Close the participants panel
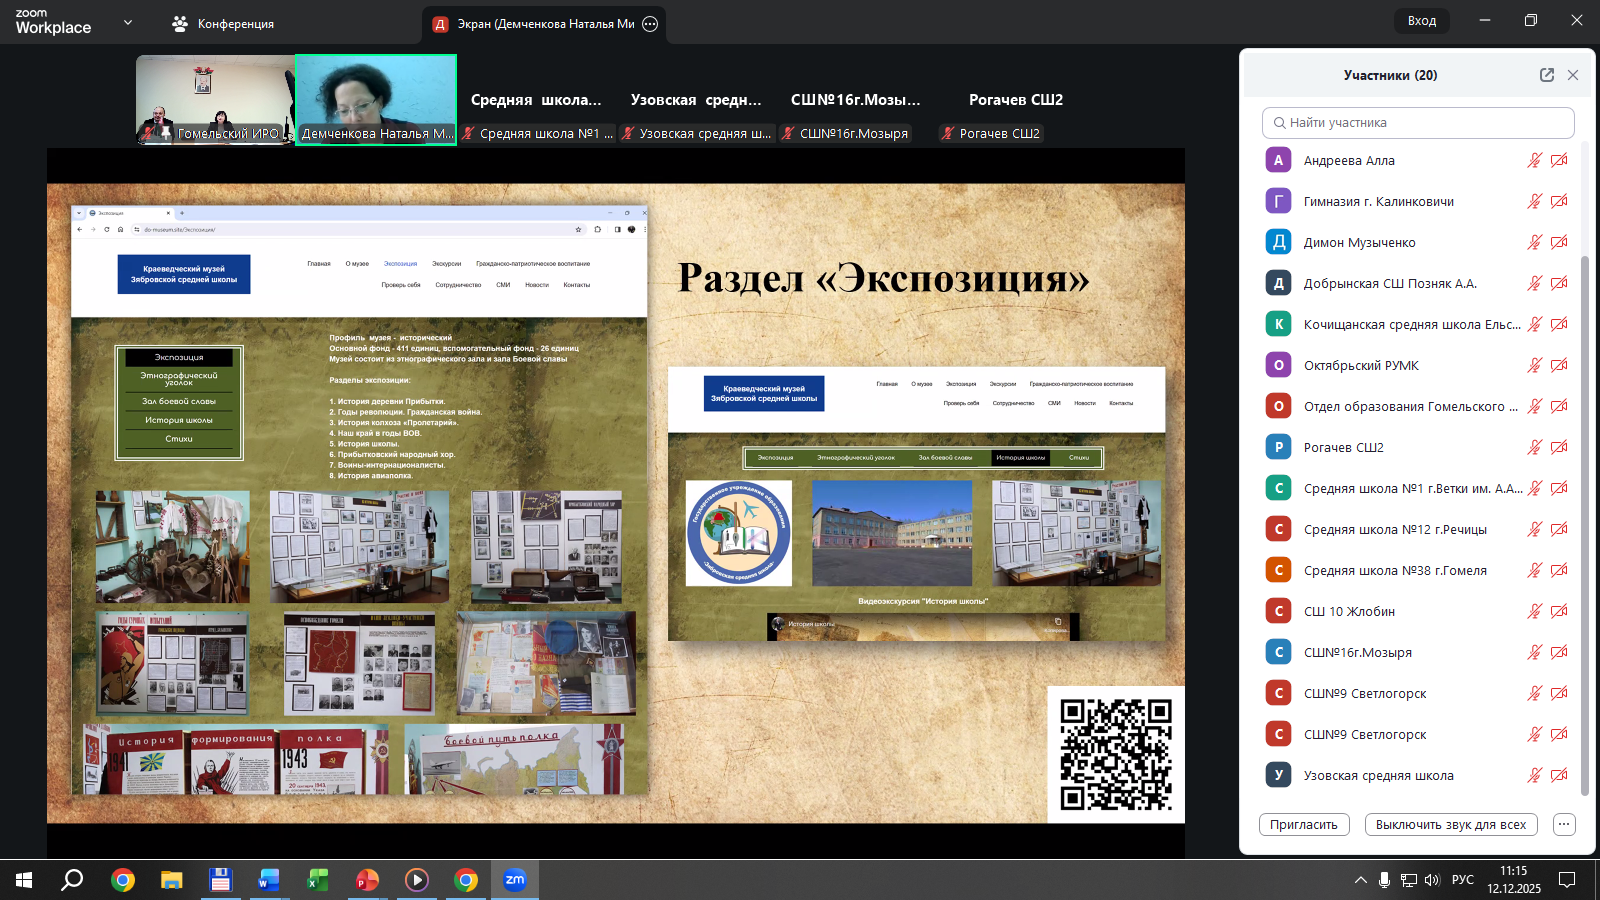 (1573, 75)
